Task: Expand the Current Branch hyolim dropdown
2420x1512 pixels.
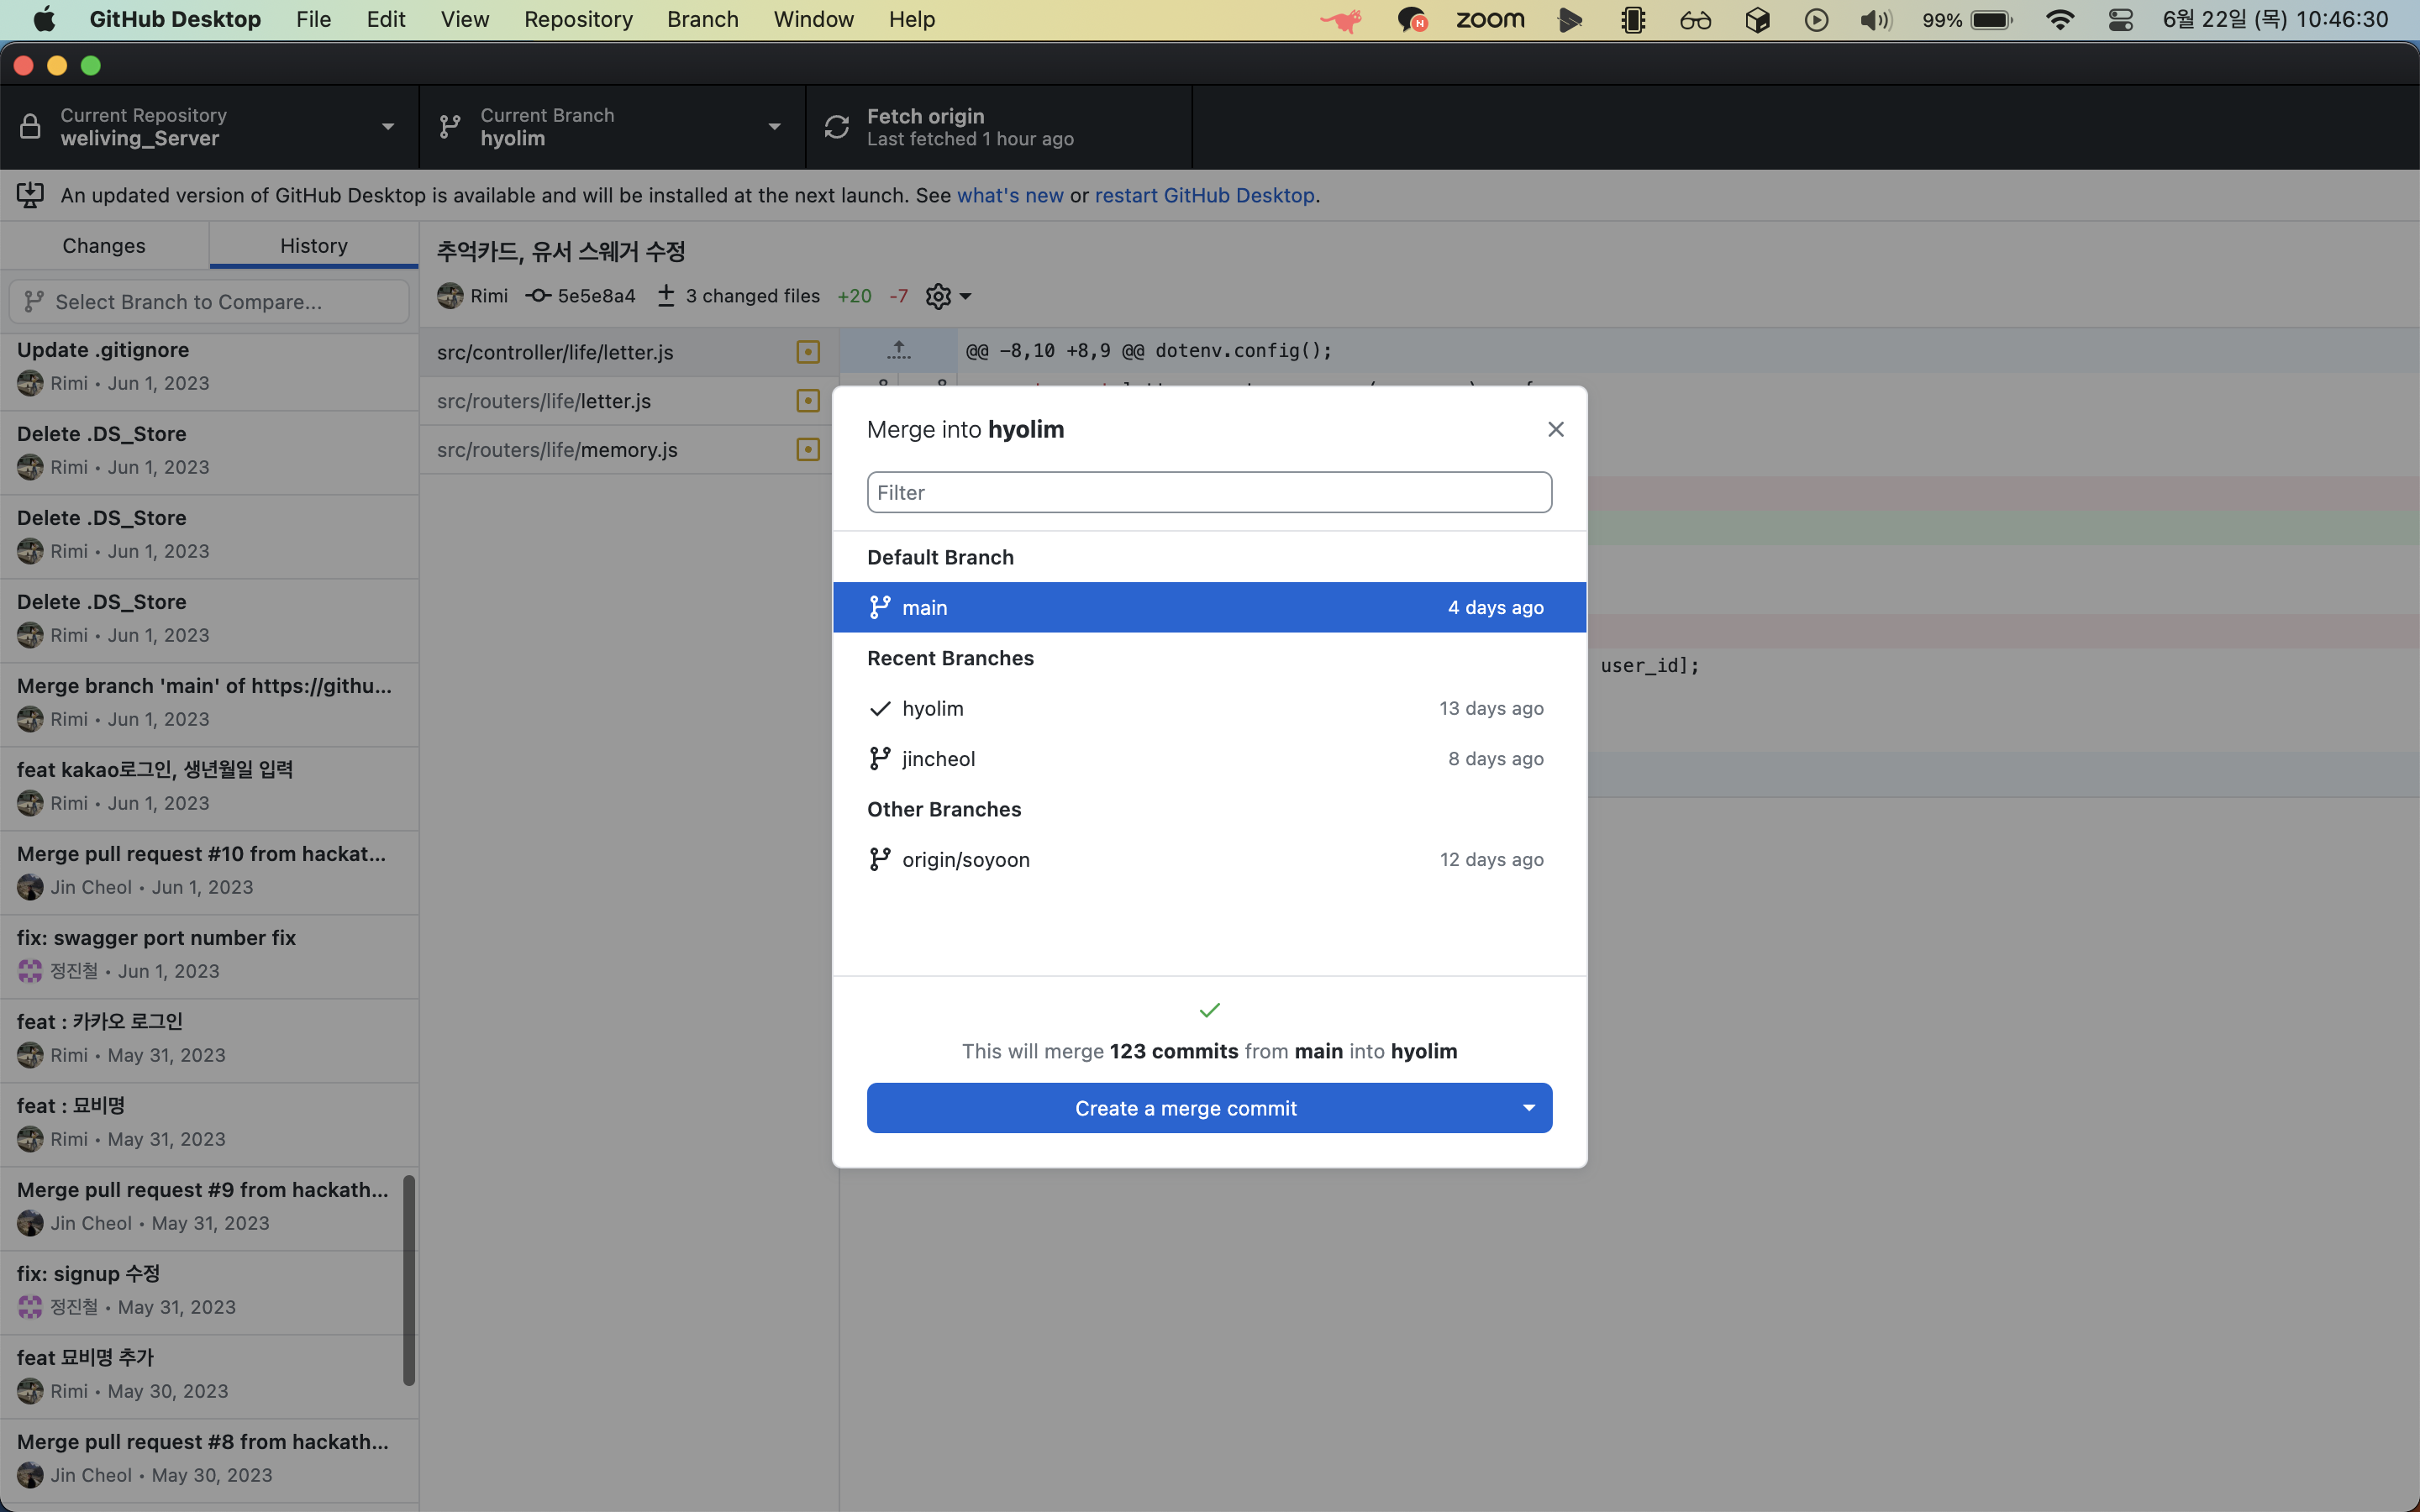Action: tap(774, 127)
